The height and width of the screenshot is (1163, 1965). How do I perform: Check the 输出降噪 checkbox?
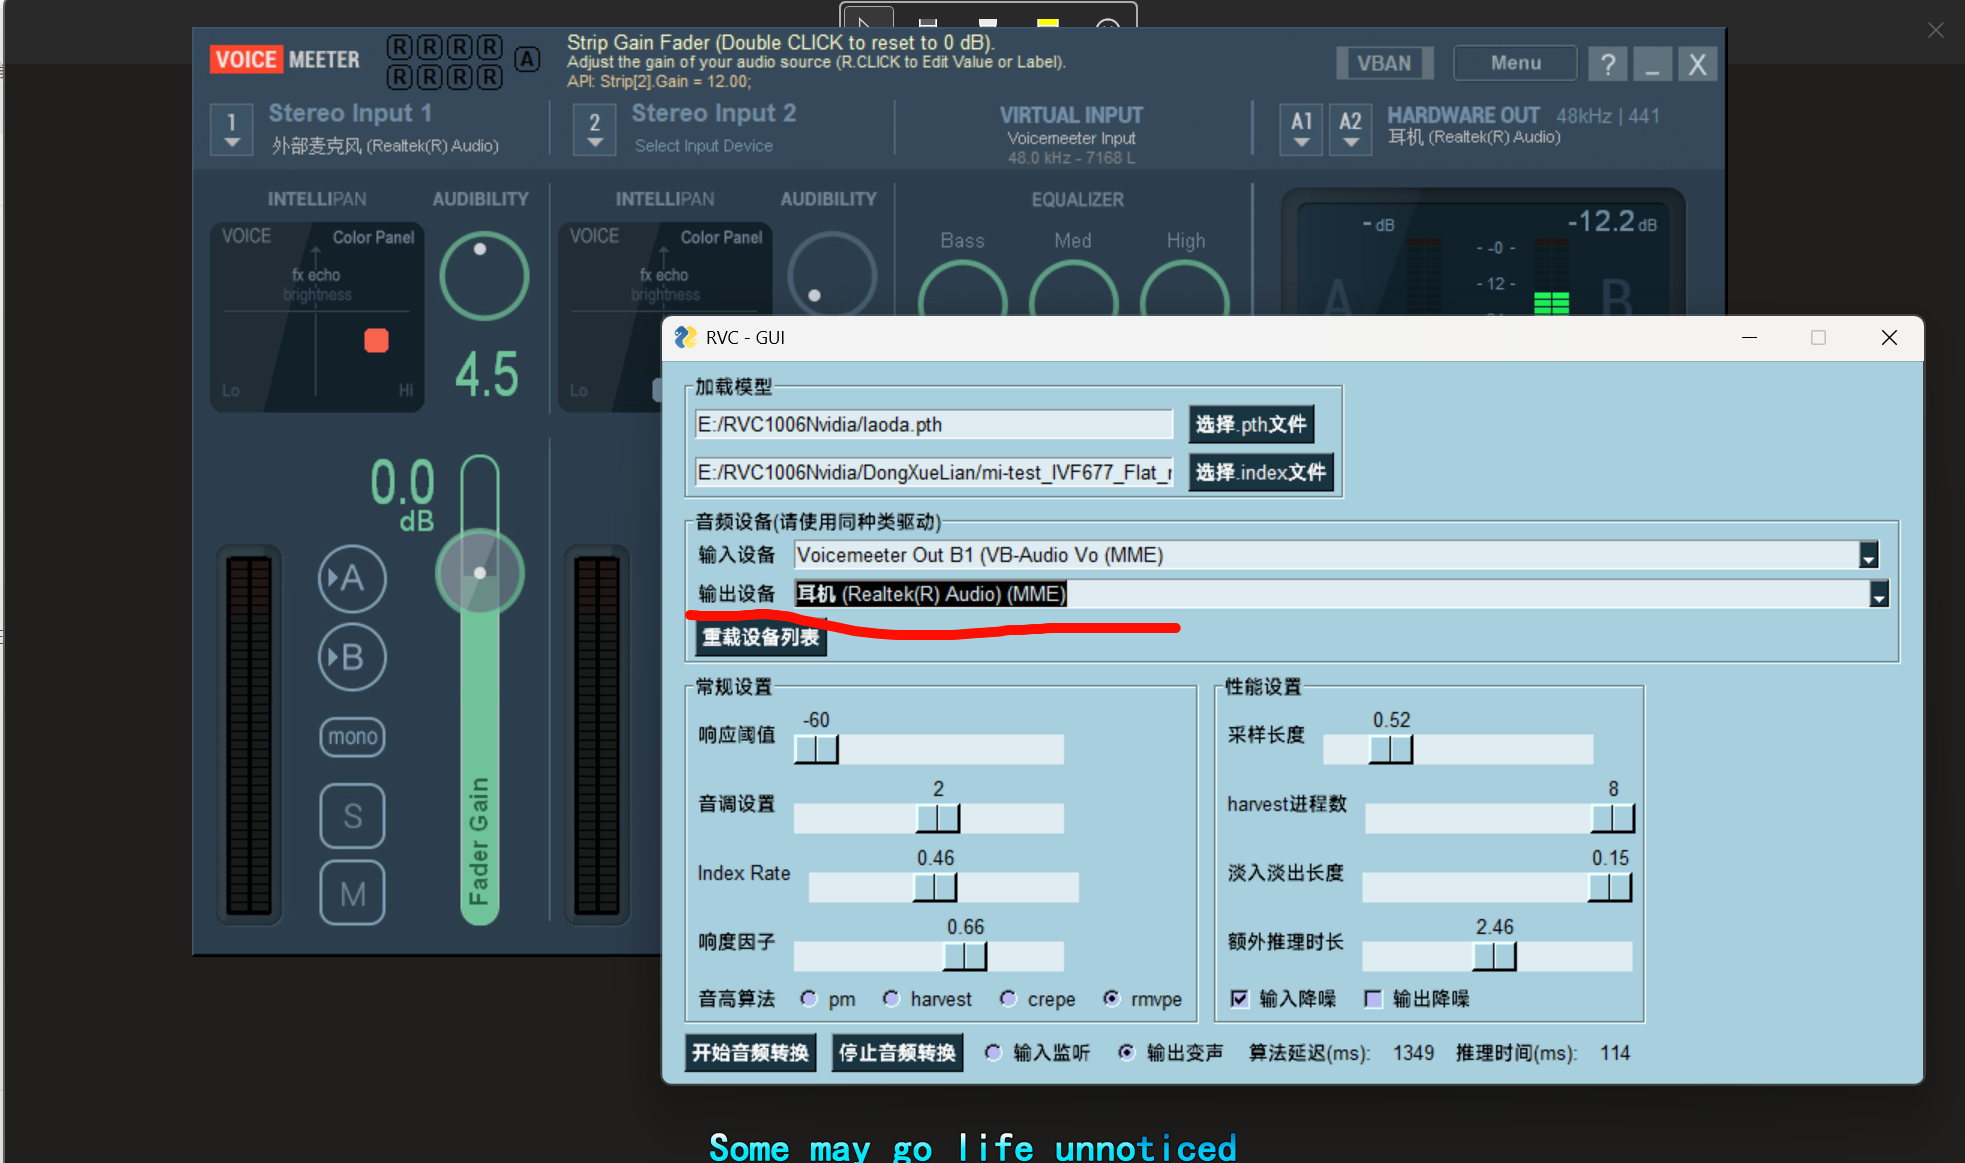point(1373,998)
